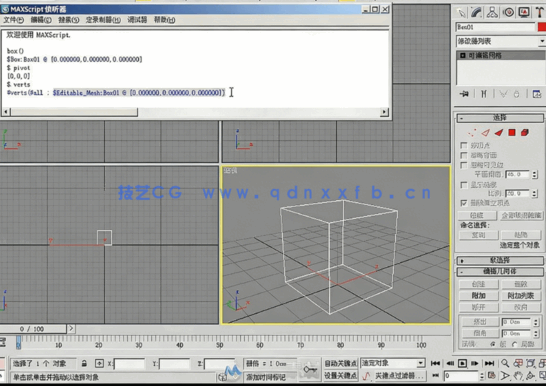The width and height of the screenshot is (546, 386).
Task: Select Polygon sub-object level icon
Action: [512, 133]
